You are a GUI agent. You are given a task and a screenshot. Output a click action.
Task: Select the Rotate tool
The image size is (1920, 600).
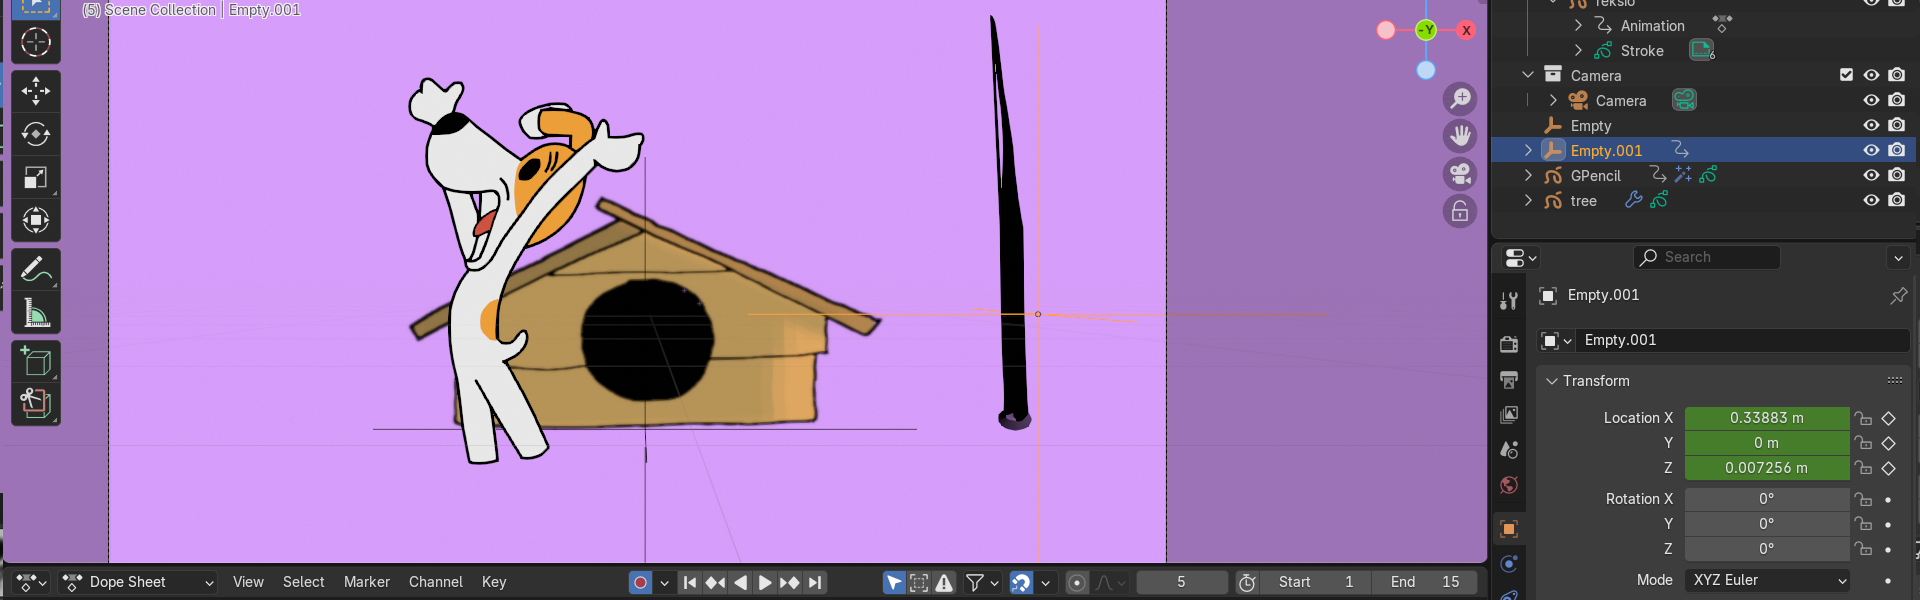(36, 134)
